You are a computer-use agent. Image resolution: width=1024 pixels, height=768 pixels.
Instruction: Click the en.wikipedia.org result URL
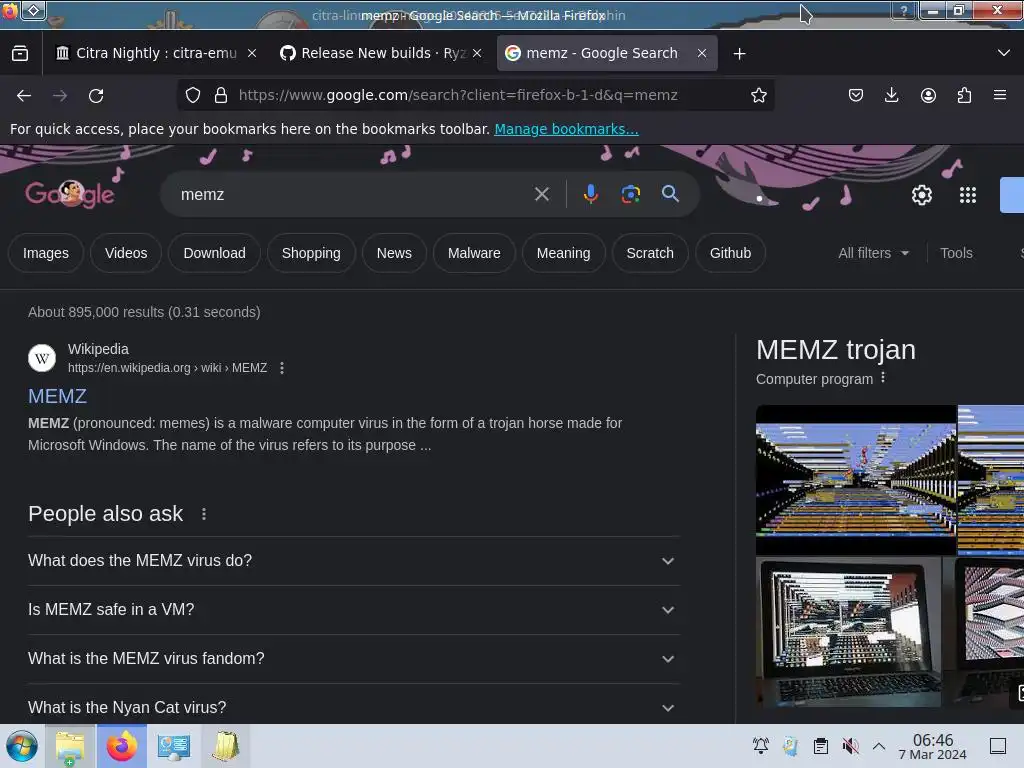click(x=167, y=368)
